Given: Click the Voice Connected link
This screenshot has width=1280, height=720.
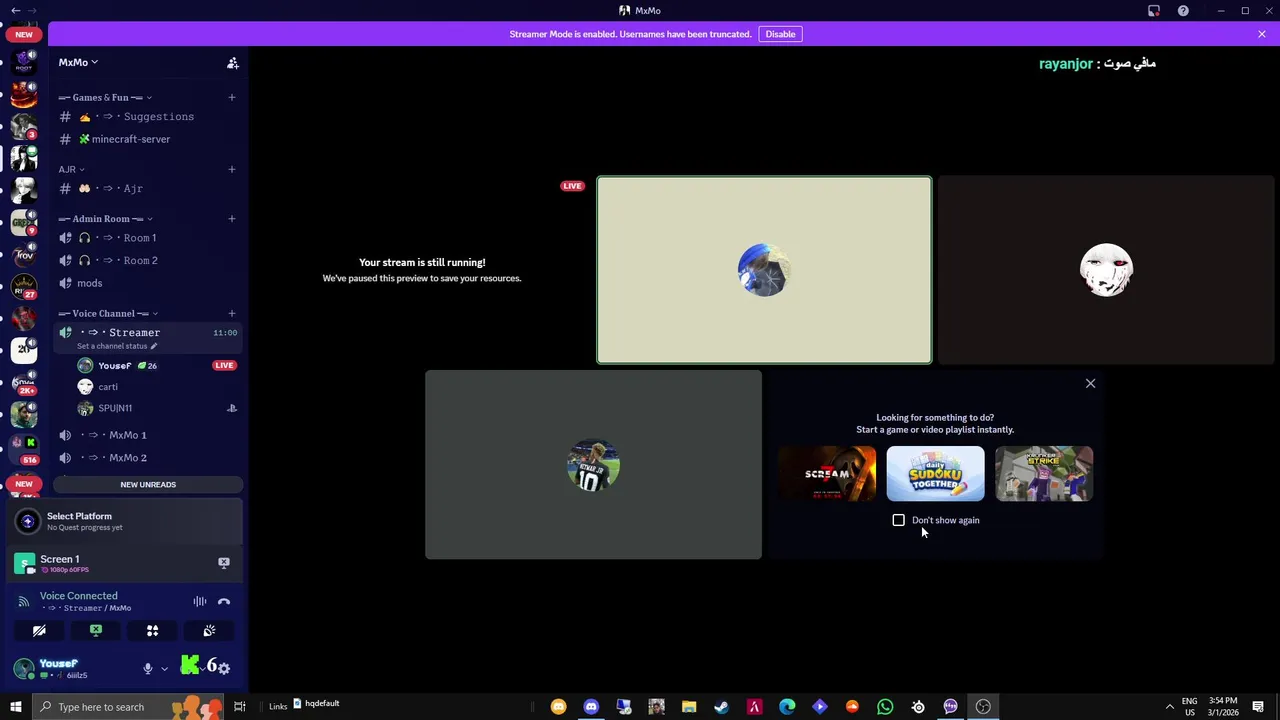Looking at the screenshot, I should pyautogui.click(x=78, y=596).
